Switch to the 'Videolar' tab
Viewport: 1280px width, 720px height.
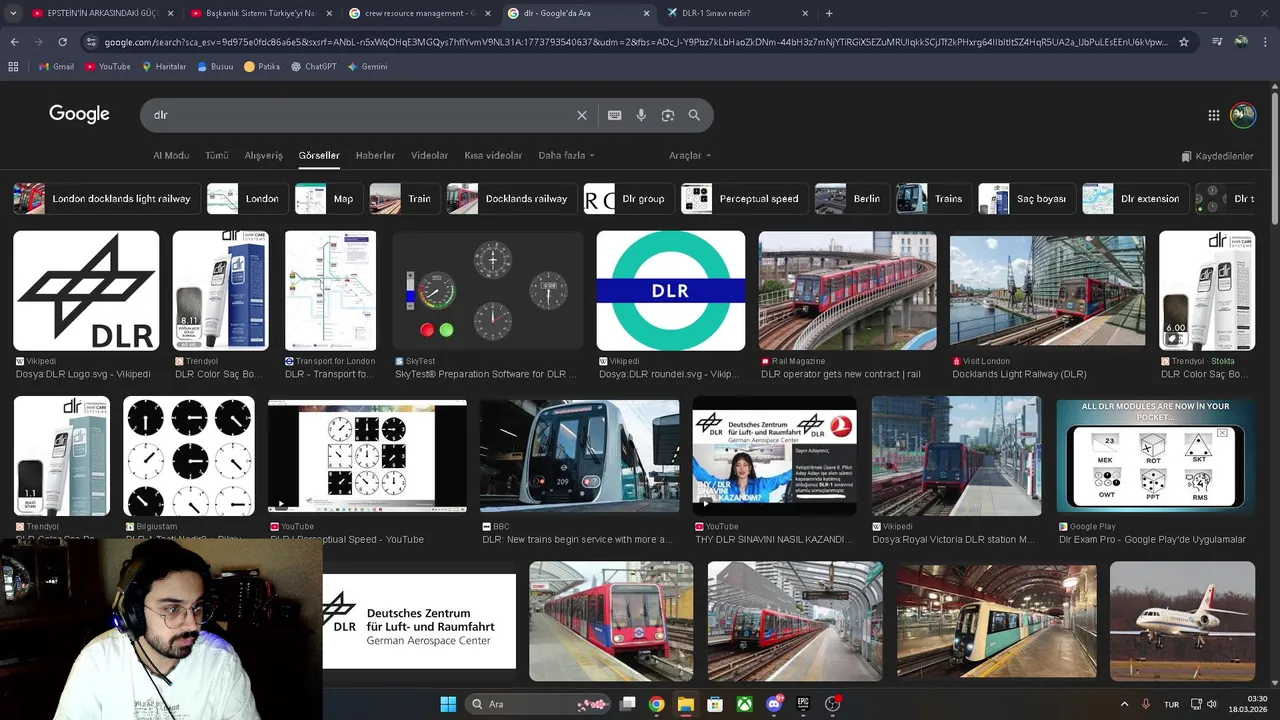pyautogui.click(x=430, y=155)
